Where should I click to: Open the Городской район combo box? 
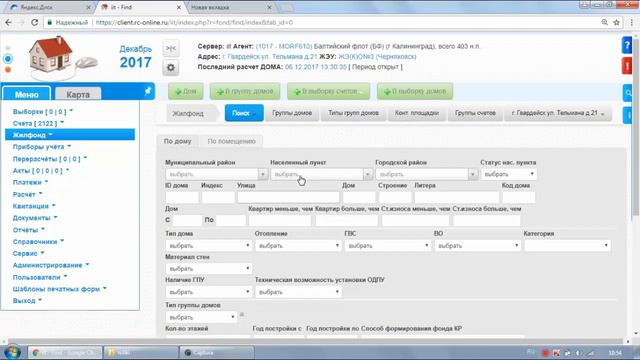tap(427, 174)
